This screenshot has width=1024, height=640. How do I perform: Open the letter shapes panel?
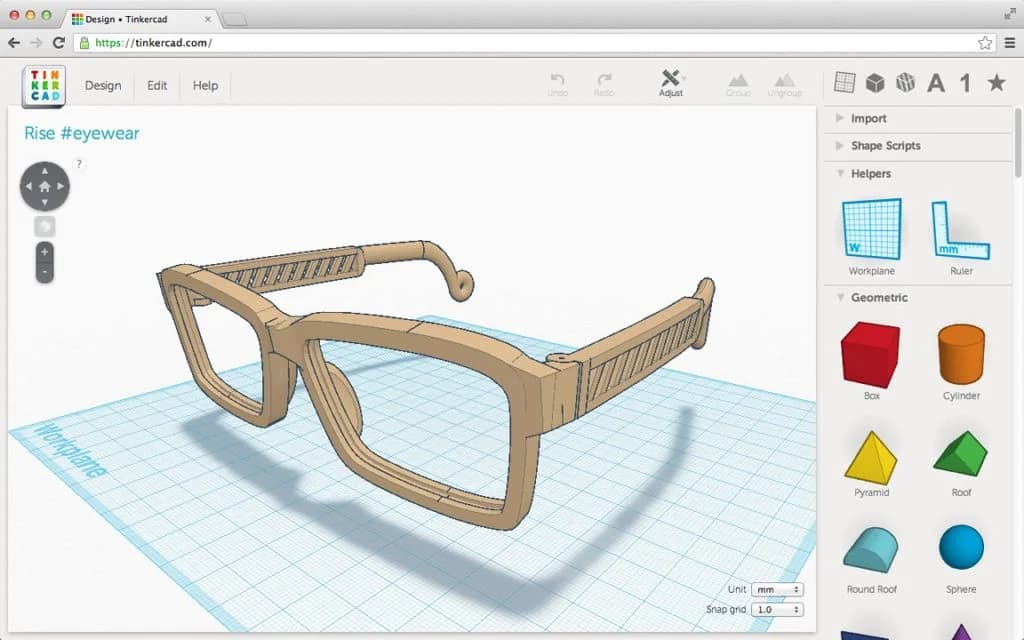click(x=935, y=85)
